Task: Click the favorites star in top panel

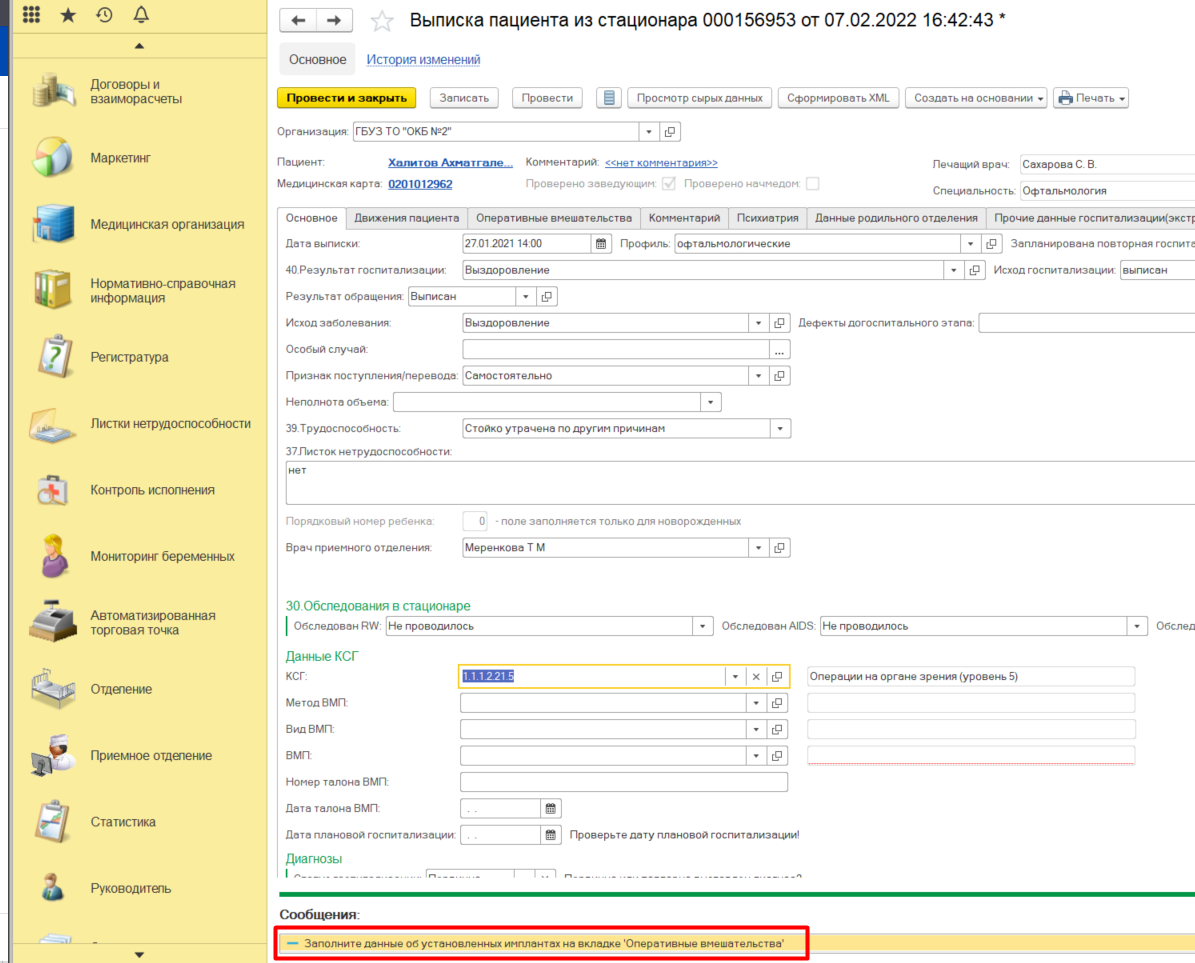Action: click(68, 15)
